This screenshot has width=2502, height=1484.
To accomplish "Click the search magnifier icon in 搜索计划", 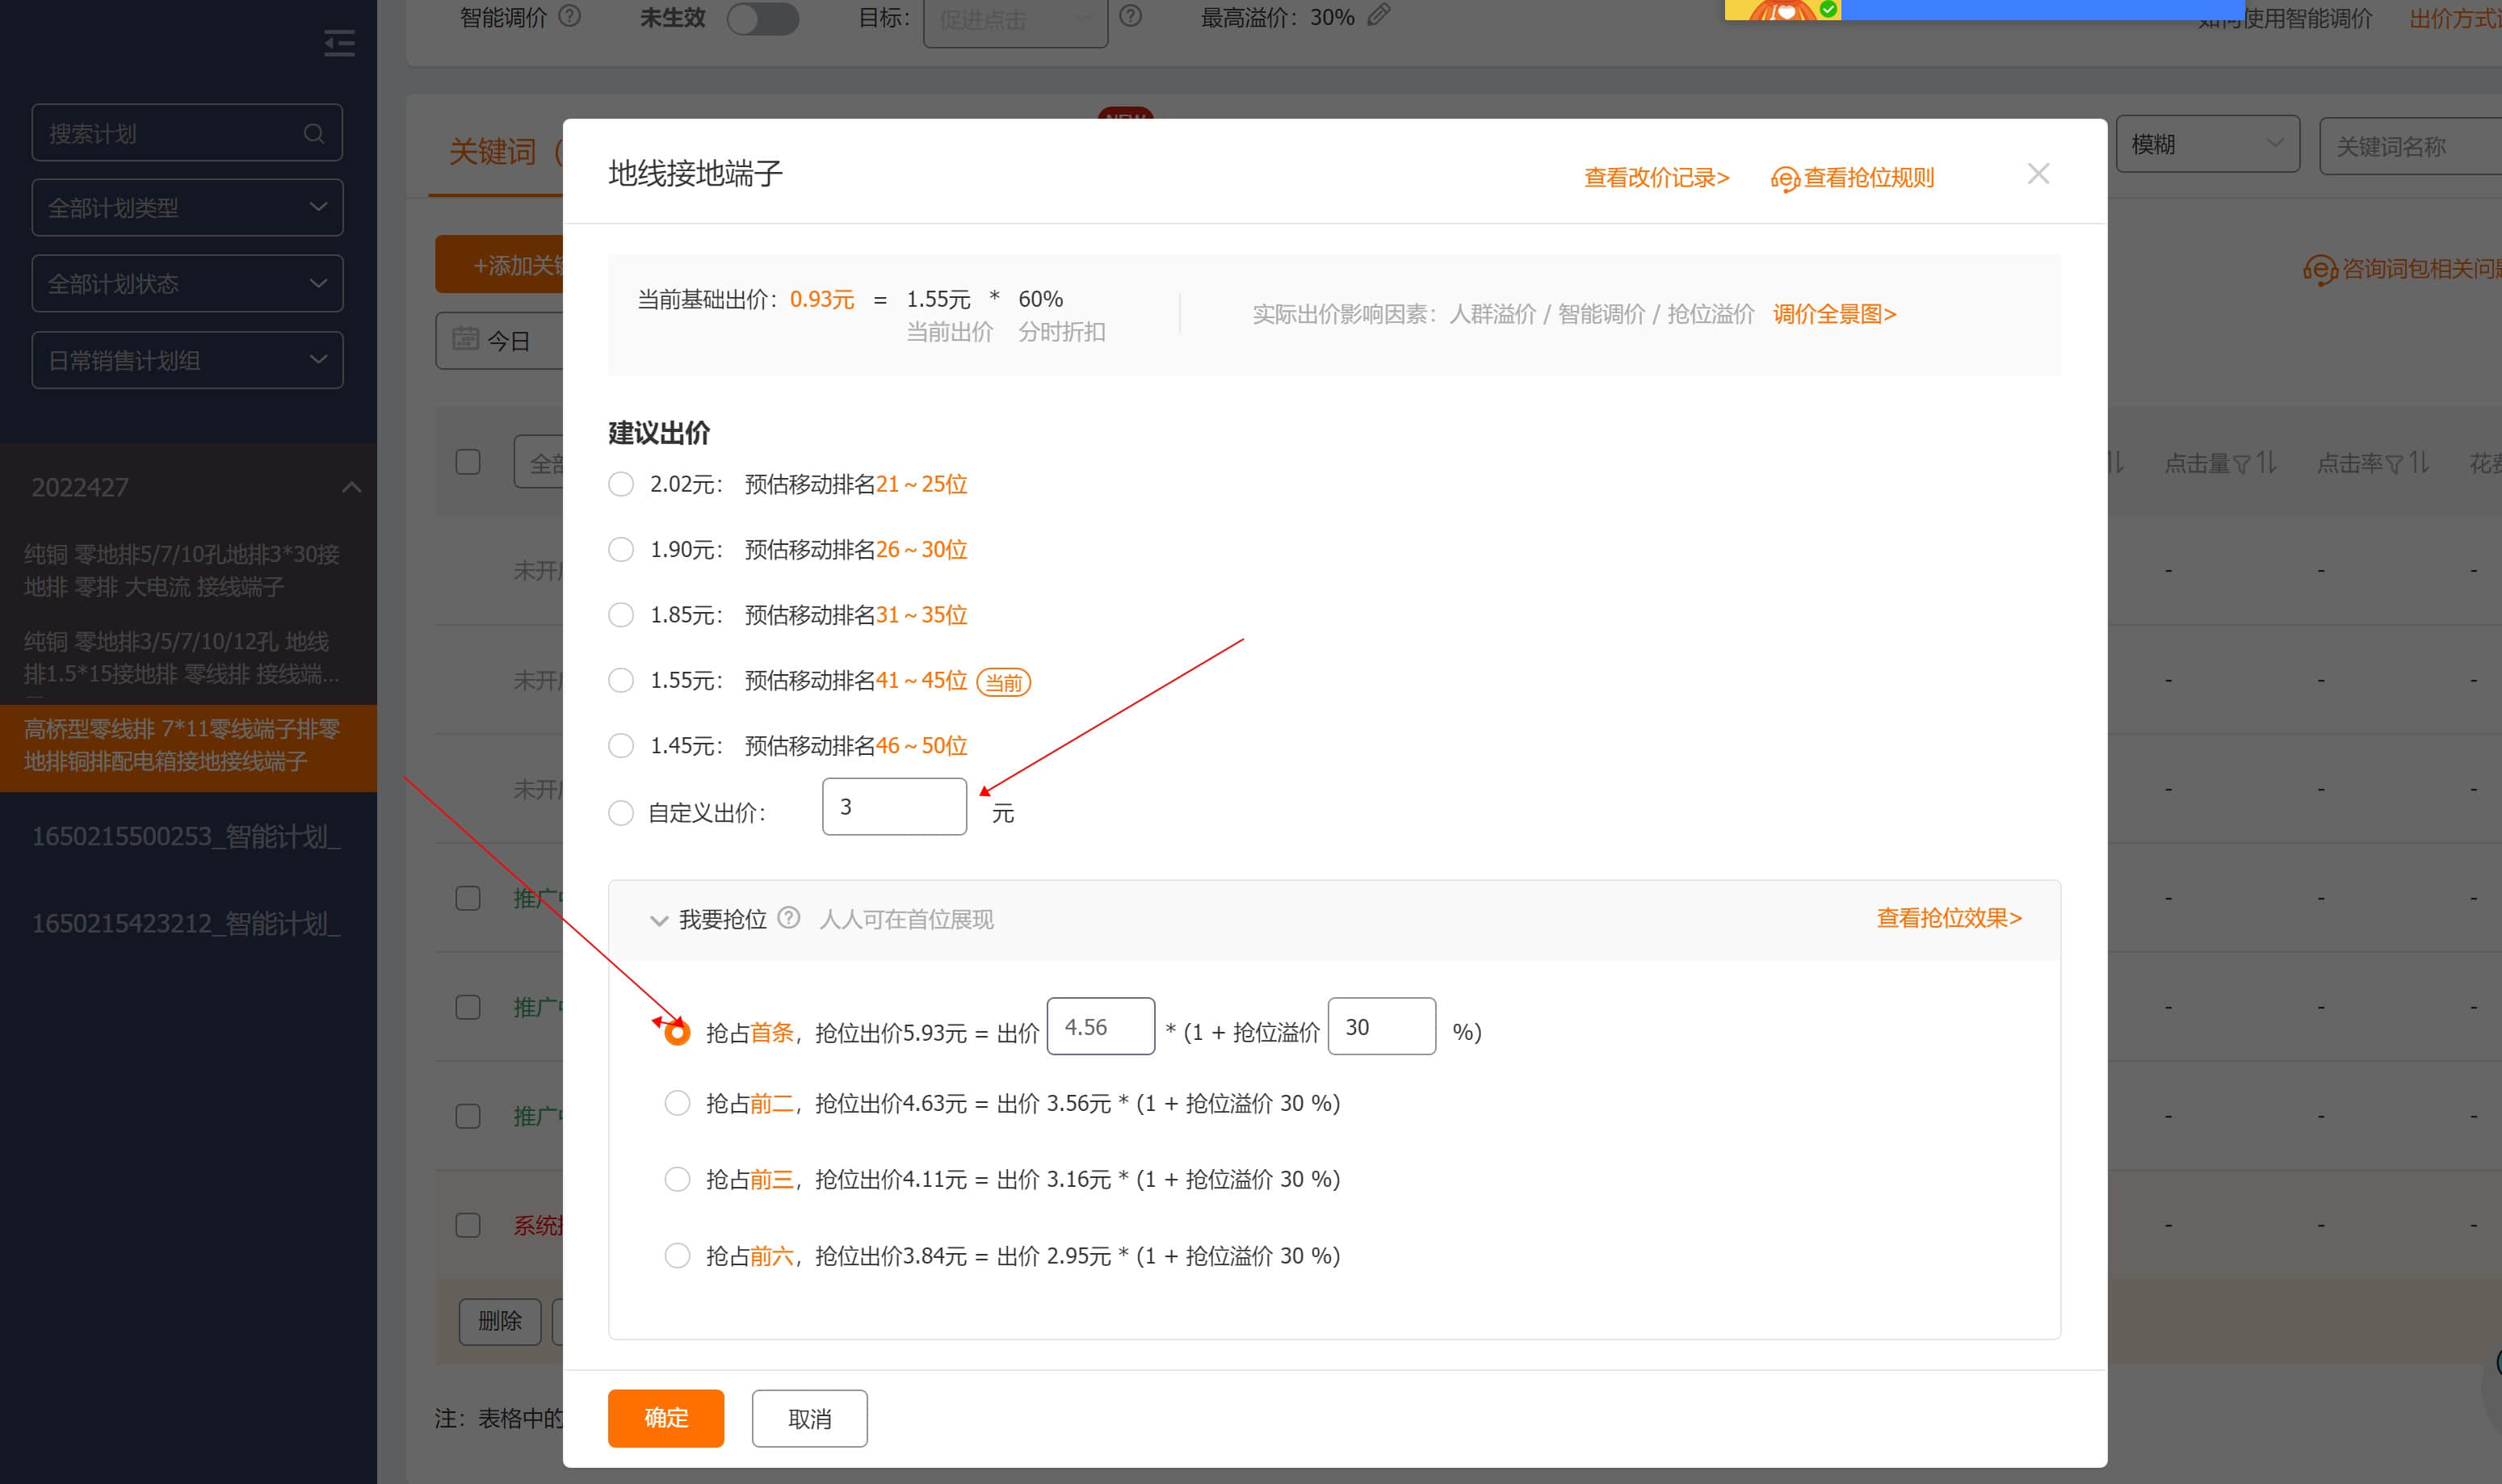I will 314,133.
